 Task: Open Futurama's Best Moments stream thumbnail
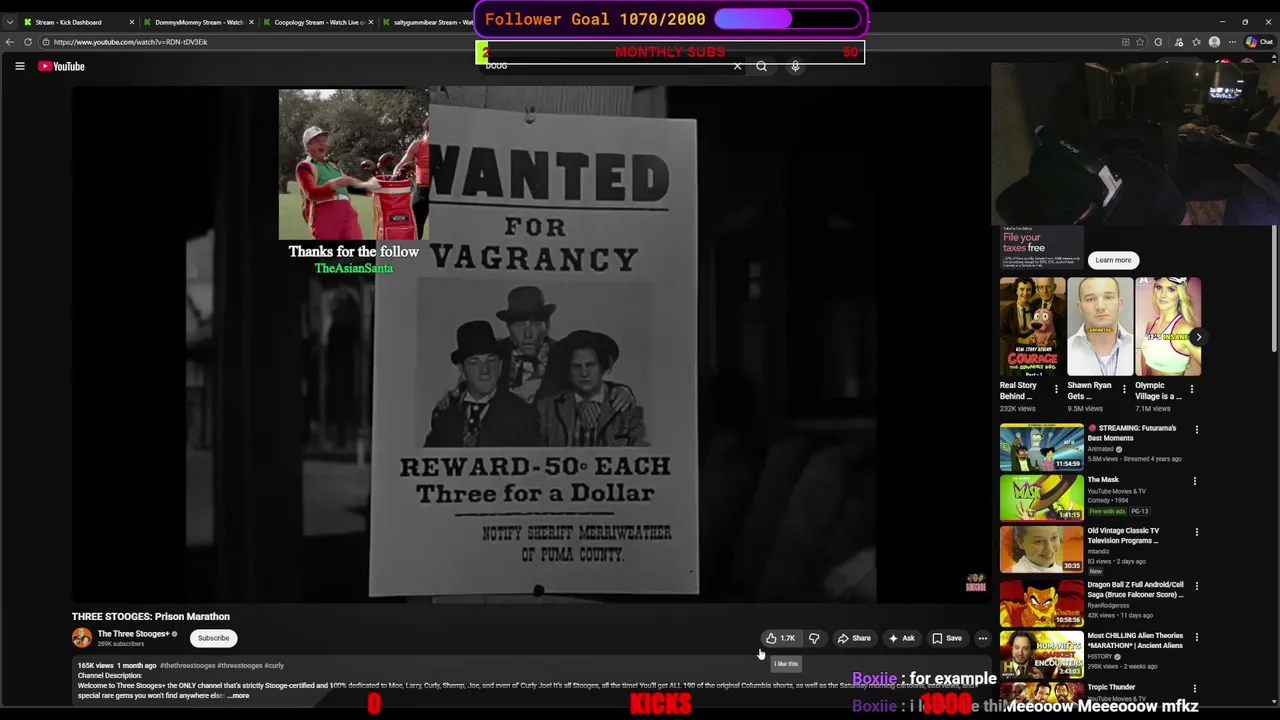tap(1041, 447)
